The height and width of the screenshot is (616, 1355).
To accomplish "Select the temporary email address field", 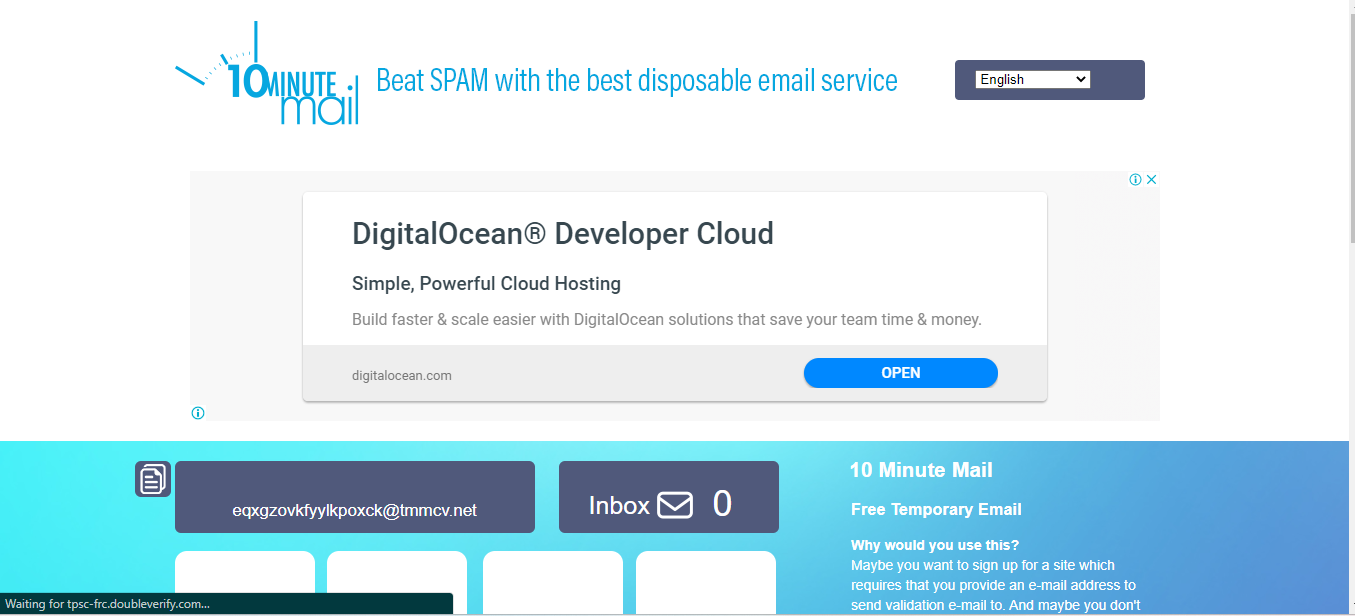I will tap(355, 497).
